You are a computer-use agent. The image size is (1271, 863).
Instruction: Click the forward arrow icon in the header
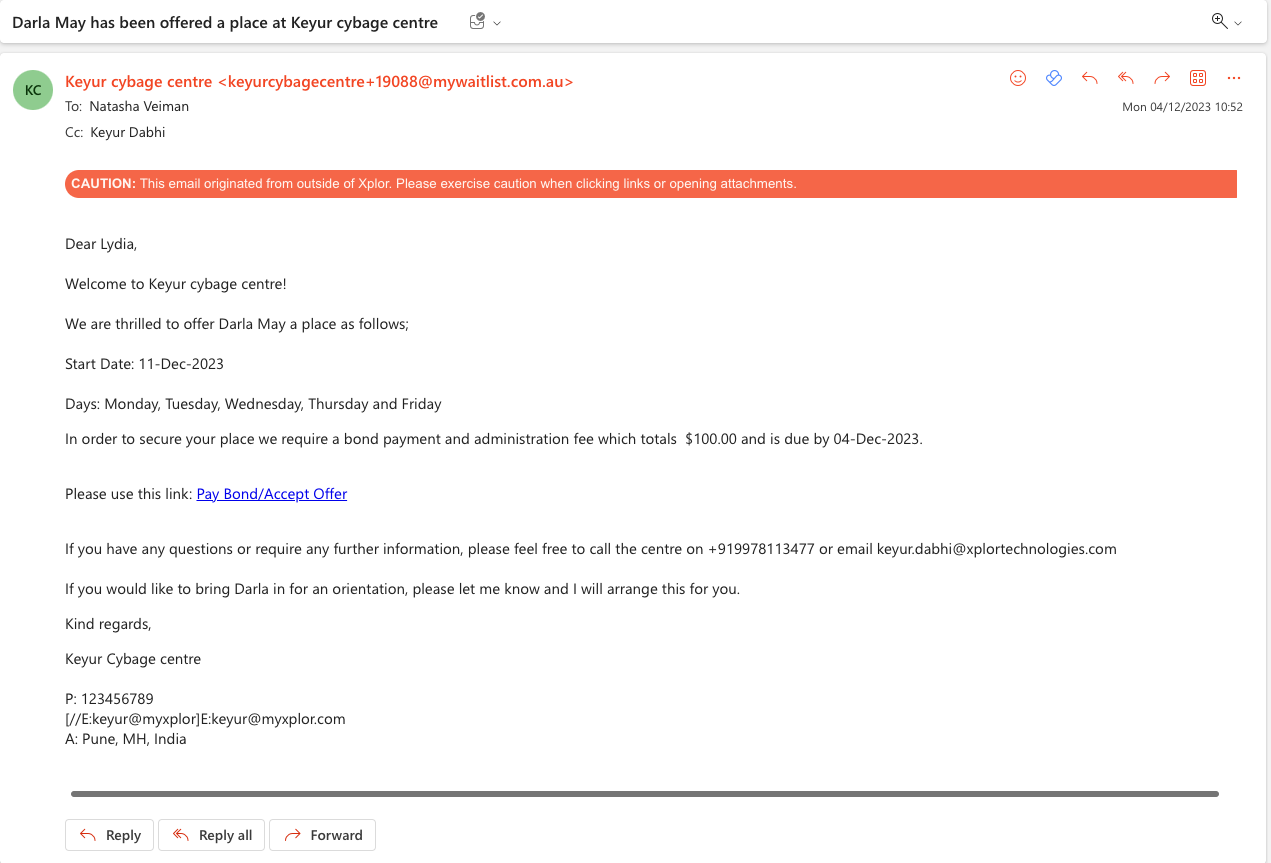coord(1161,78)
